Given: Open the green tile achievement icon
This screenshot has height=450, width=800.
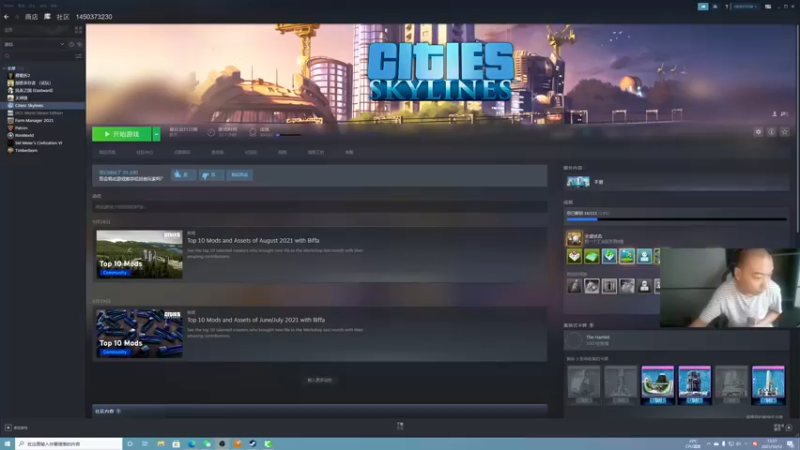Looking at the screenshot, I should point(592,256).
